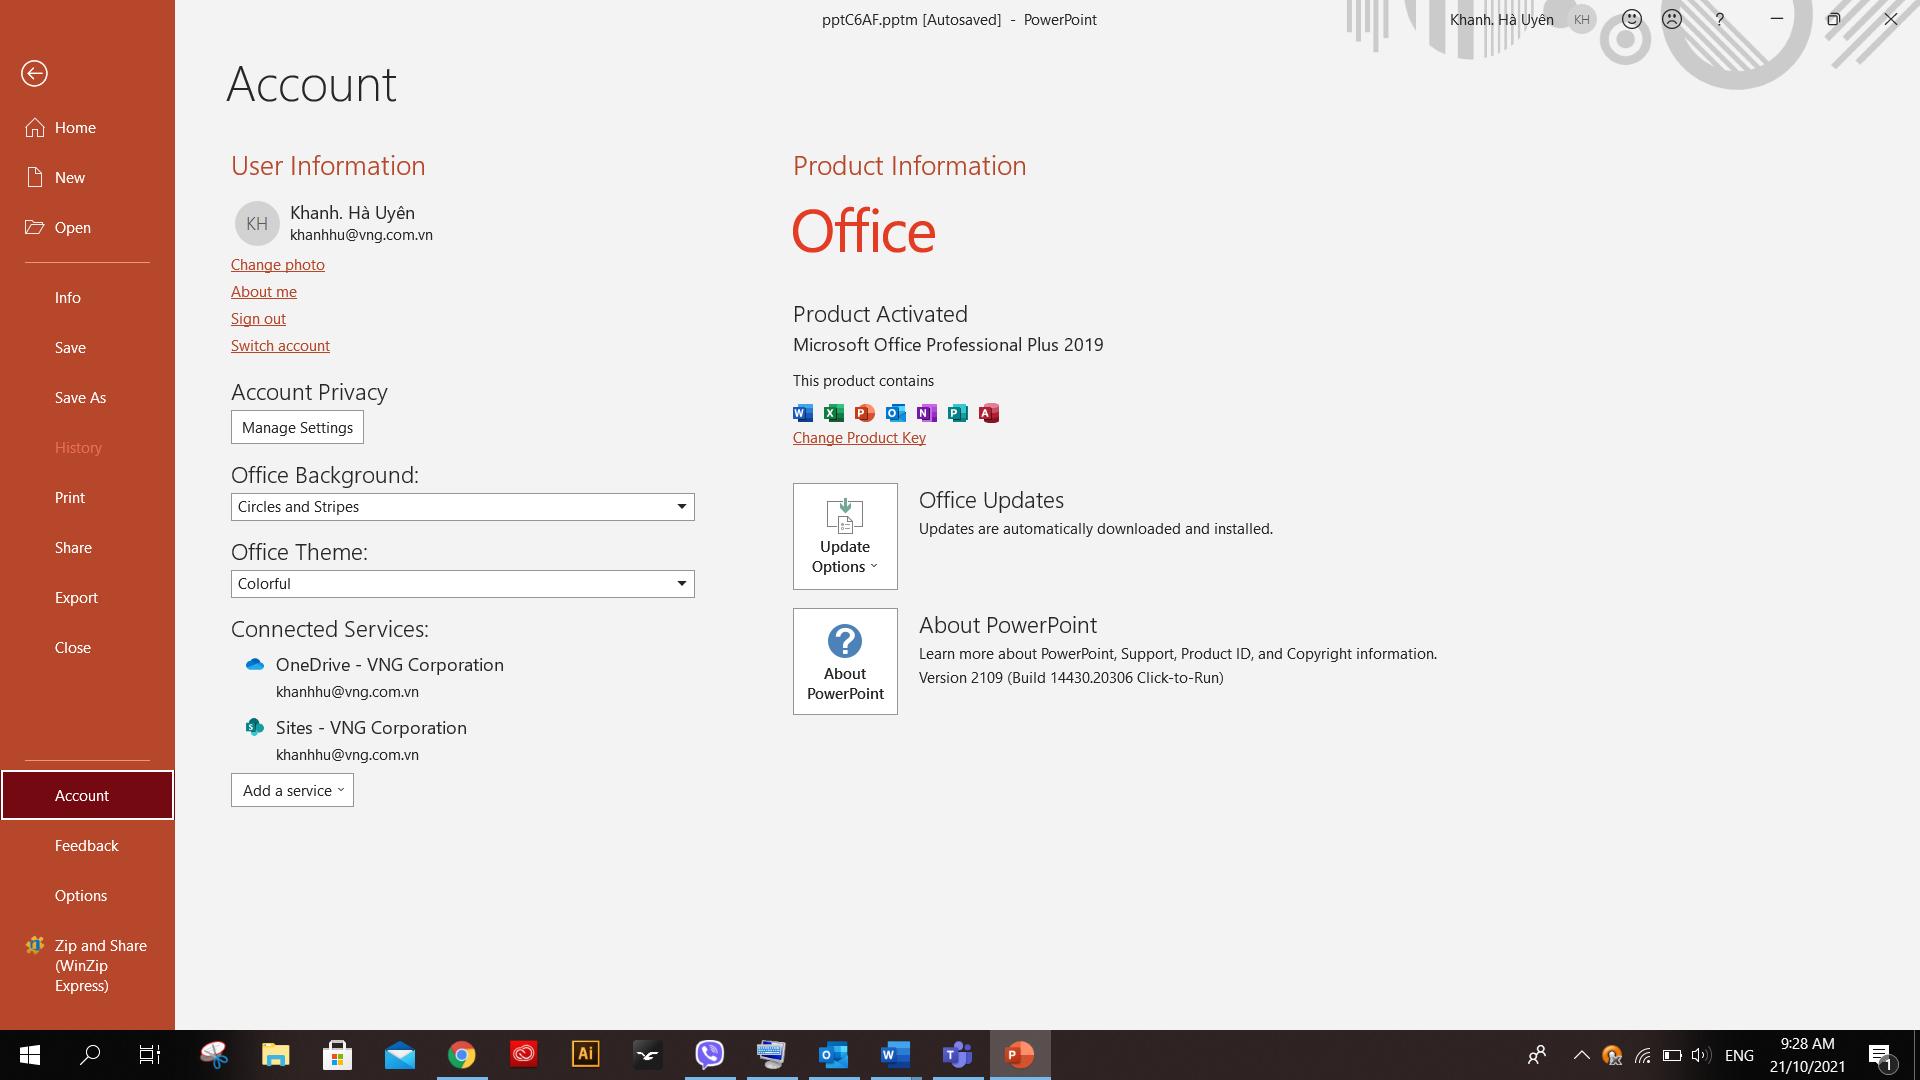Switch to Word on the taskbar

coord(896,1055)
